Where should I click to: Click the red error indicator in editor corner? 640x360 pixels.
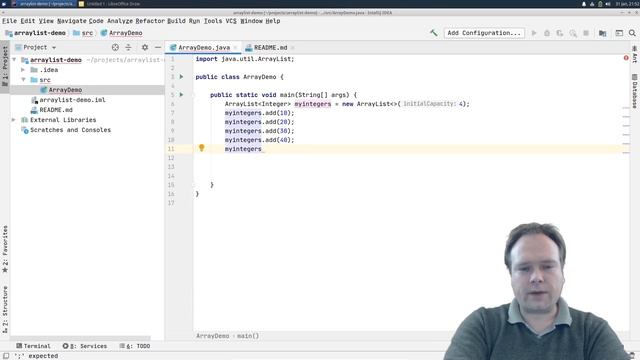(626, 58)
